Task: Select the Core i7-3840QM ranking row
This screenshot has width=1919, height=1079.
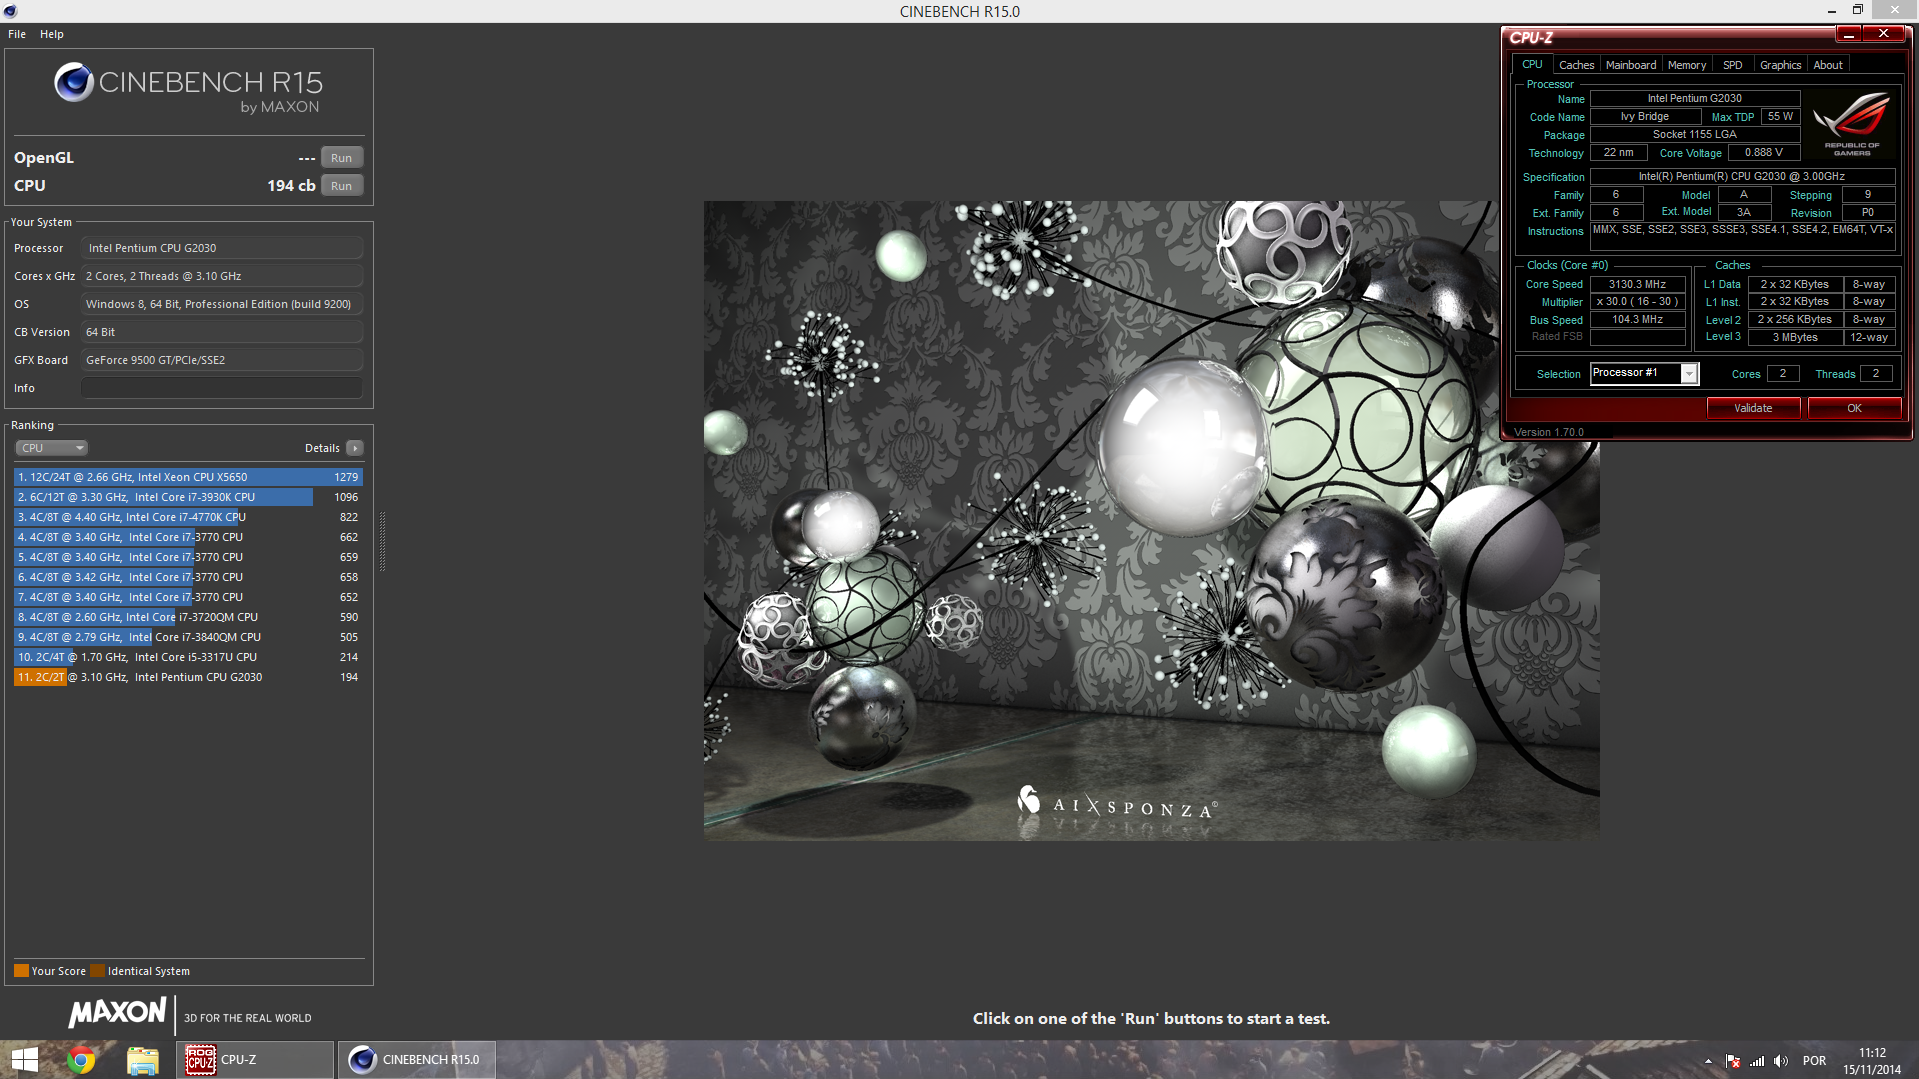Action: click(x=188, y=637)
